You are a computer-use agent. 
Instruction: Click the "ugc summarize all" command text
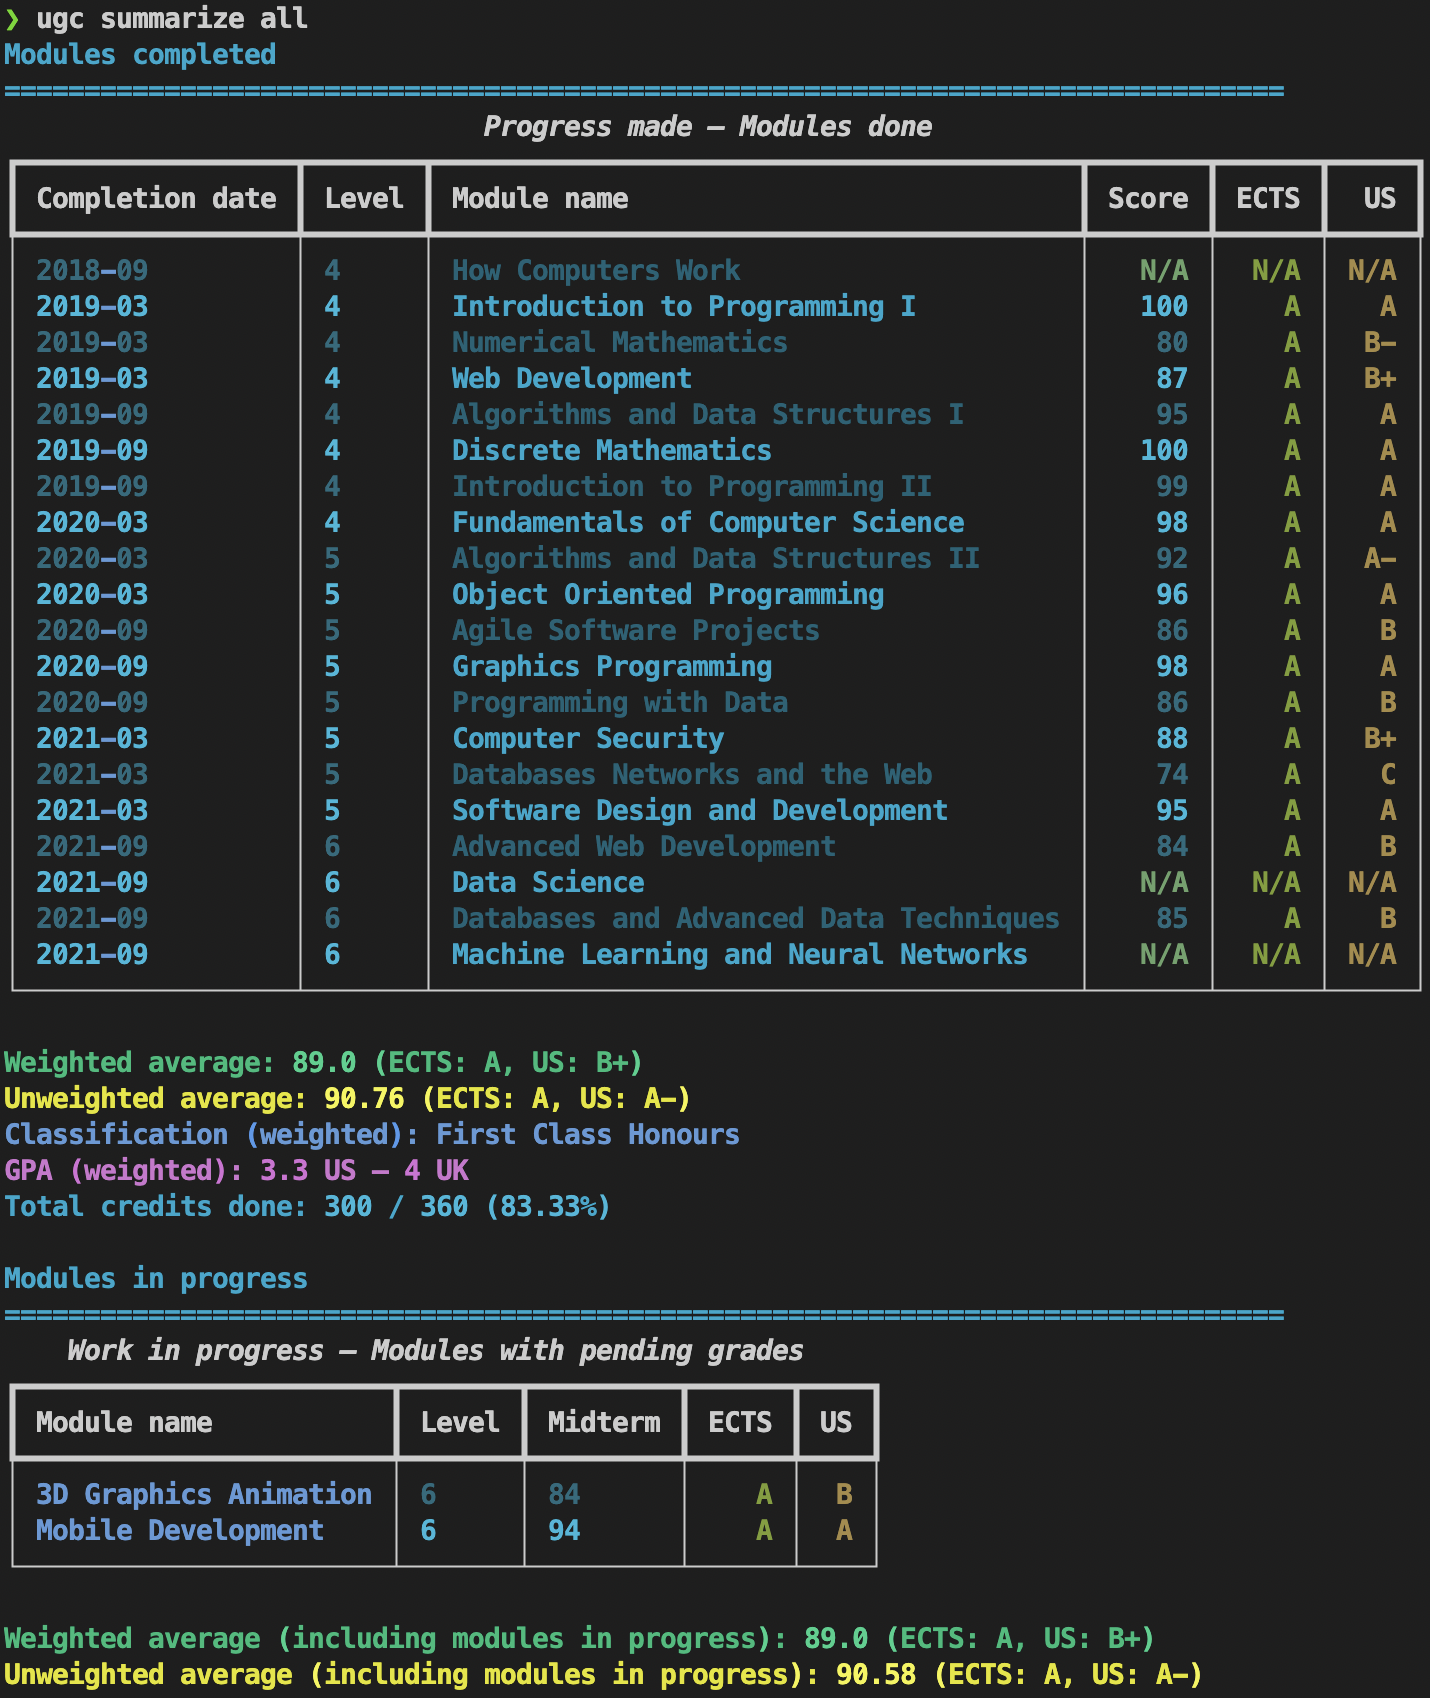[171, 19]
